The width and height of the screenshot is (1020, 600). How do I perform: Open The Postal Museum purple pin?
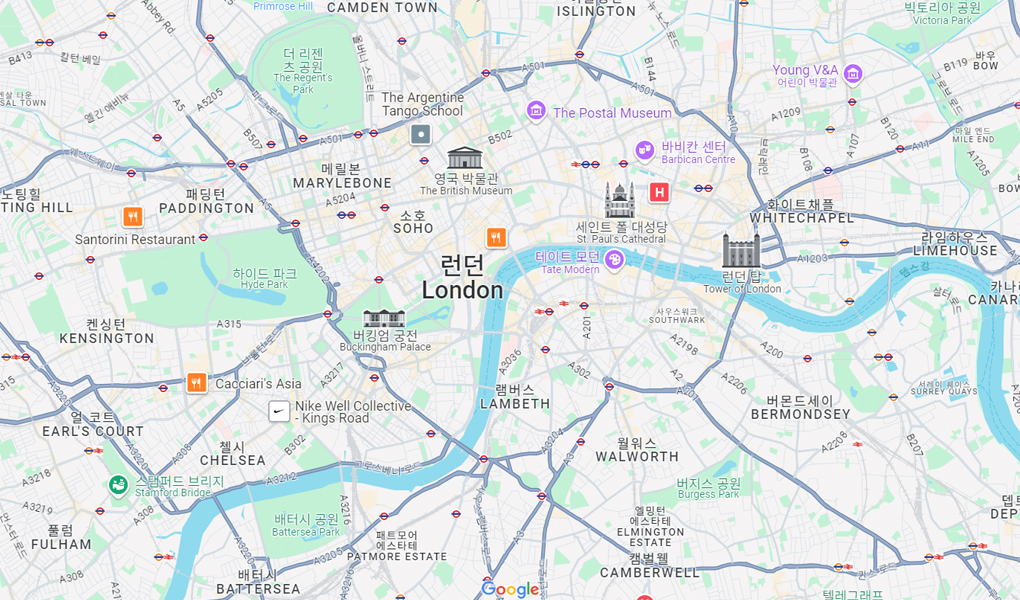(535, 111)
